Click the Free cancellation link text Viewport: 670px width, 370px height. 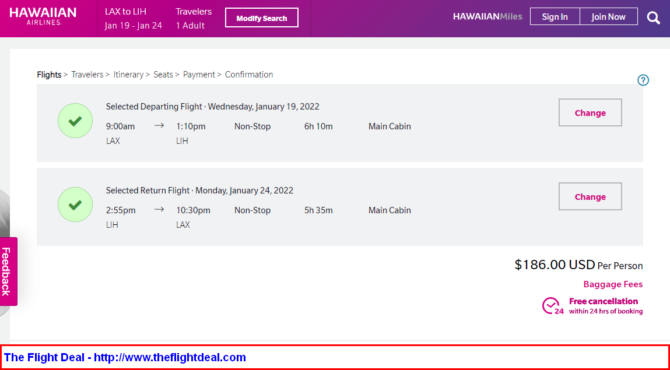tap(603, 302)
